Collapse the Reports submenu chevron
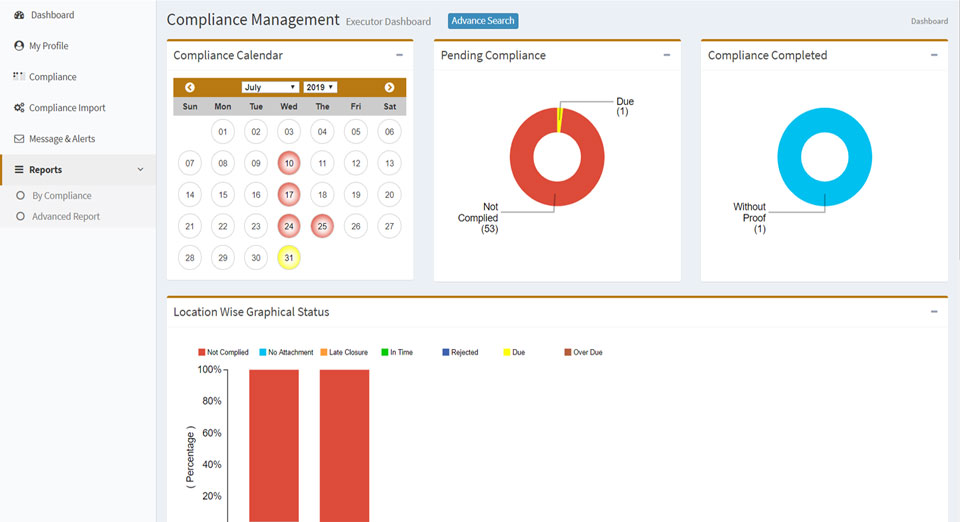This screenshot has height=522, width=960. pyautogui.click(x=140, y=170)
